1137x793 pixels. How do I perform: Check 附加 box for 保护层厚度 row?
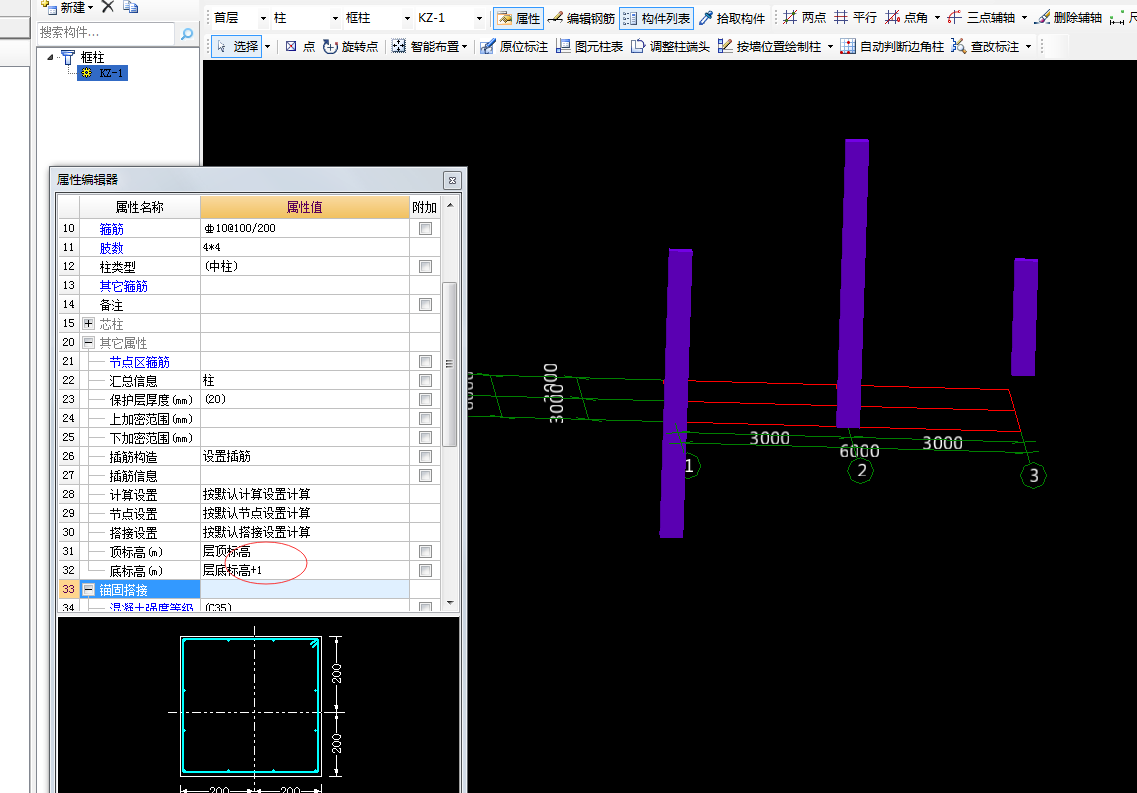click(426, 399)
